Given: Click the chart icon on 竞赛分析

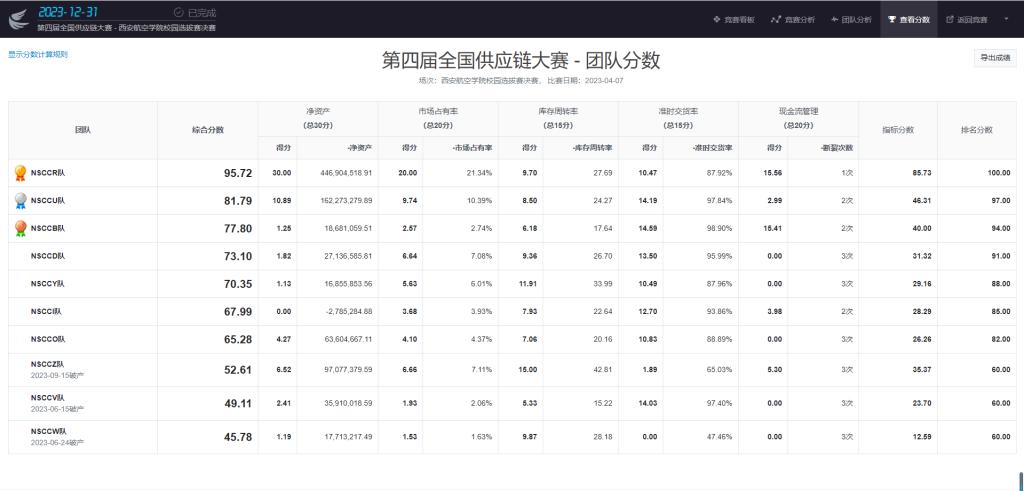Looking at the screenshot, I should click(776, 19).
